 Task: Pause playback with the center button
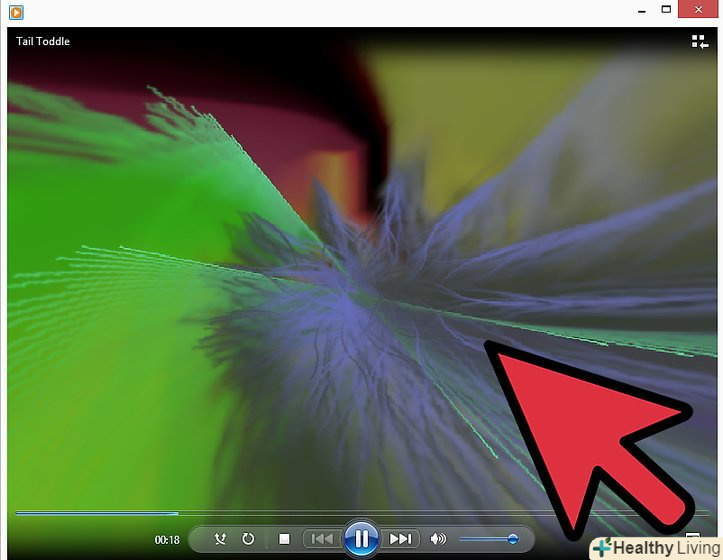361,539
